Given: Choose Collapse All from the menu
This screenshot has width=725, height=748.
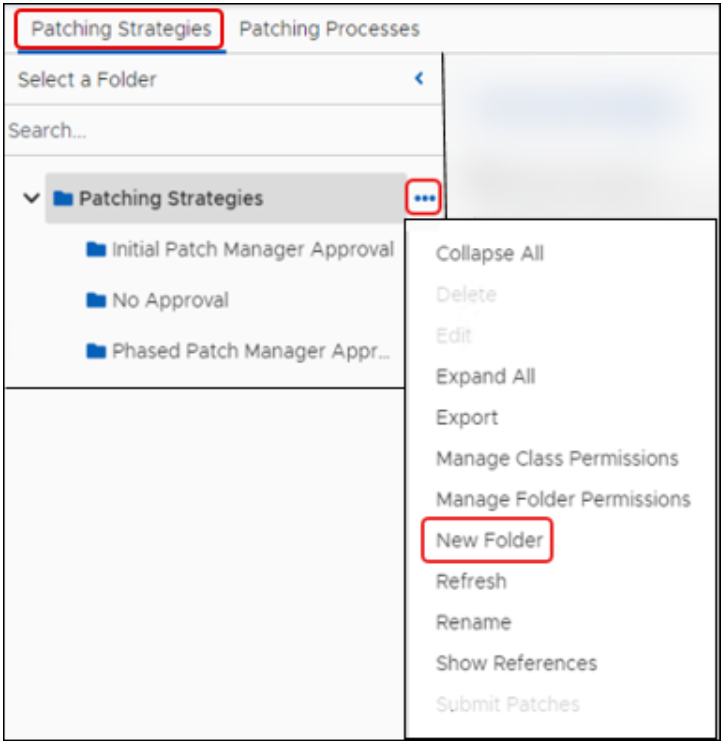Looking at the screenshot, I should point(489,253).
